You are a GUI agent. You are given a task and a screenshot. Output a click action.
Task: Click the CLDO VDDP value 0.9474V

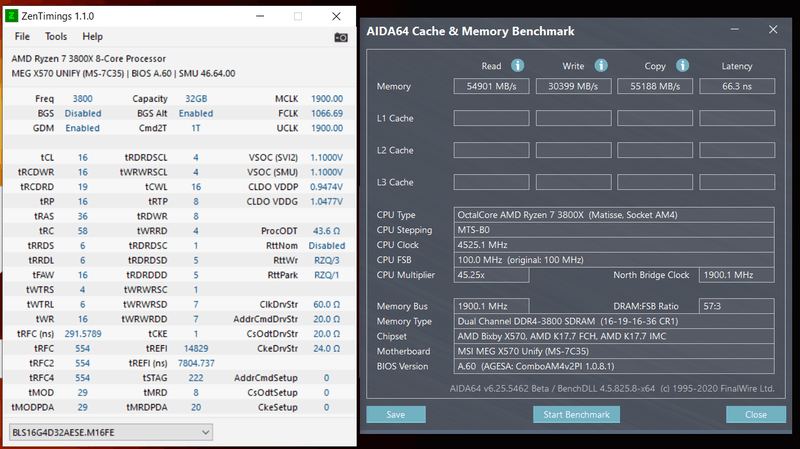pyautogui.click(x=327, y=187)
